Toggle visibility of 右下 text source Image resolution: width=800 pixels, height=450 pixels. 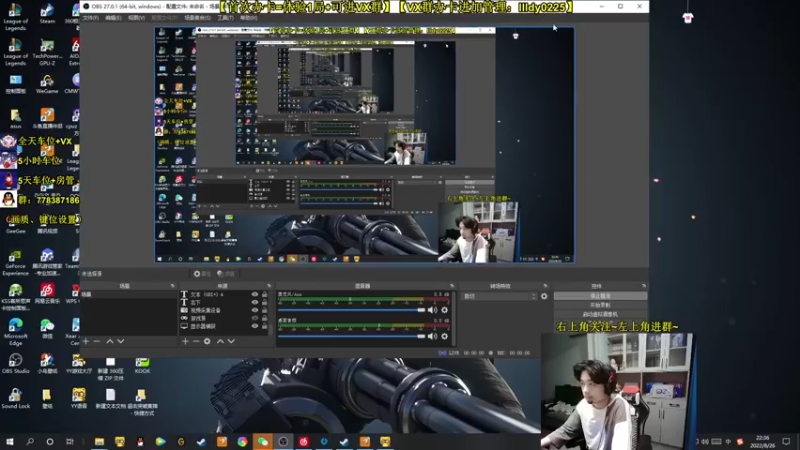(x=255, y=302)
